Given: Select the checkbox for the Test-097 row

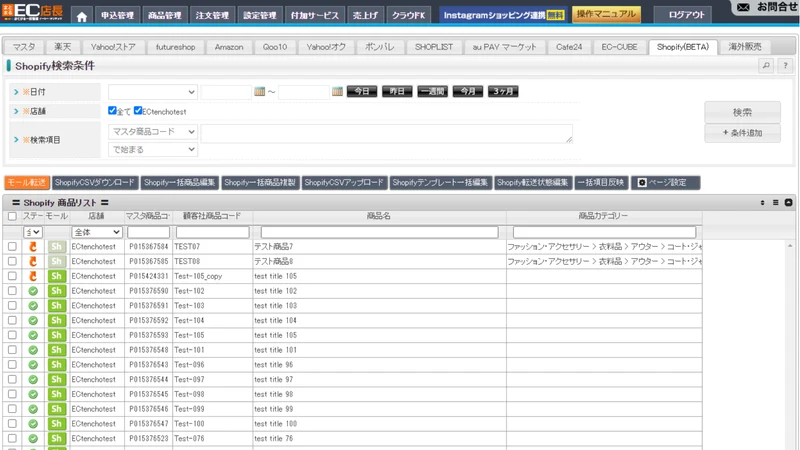Looking at the screenshot, I should (12, 380).
